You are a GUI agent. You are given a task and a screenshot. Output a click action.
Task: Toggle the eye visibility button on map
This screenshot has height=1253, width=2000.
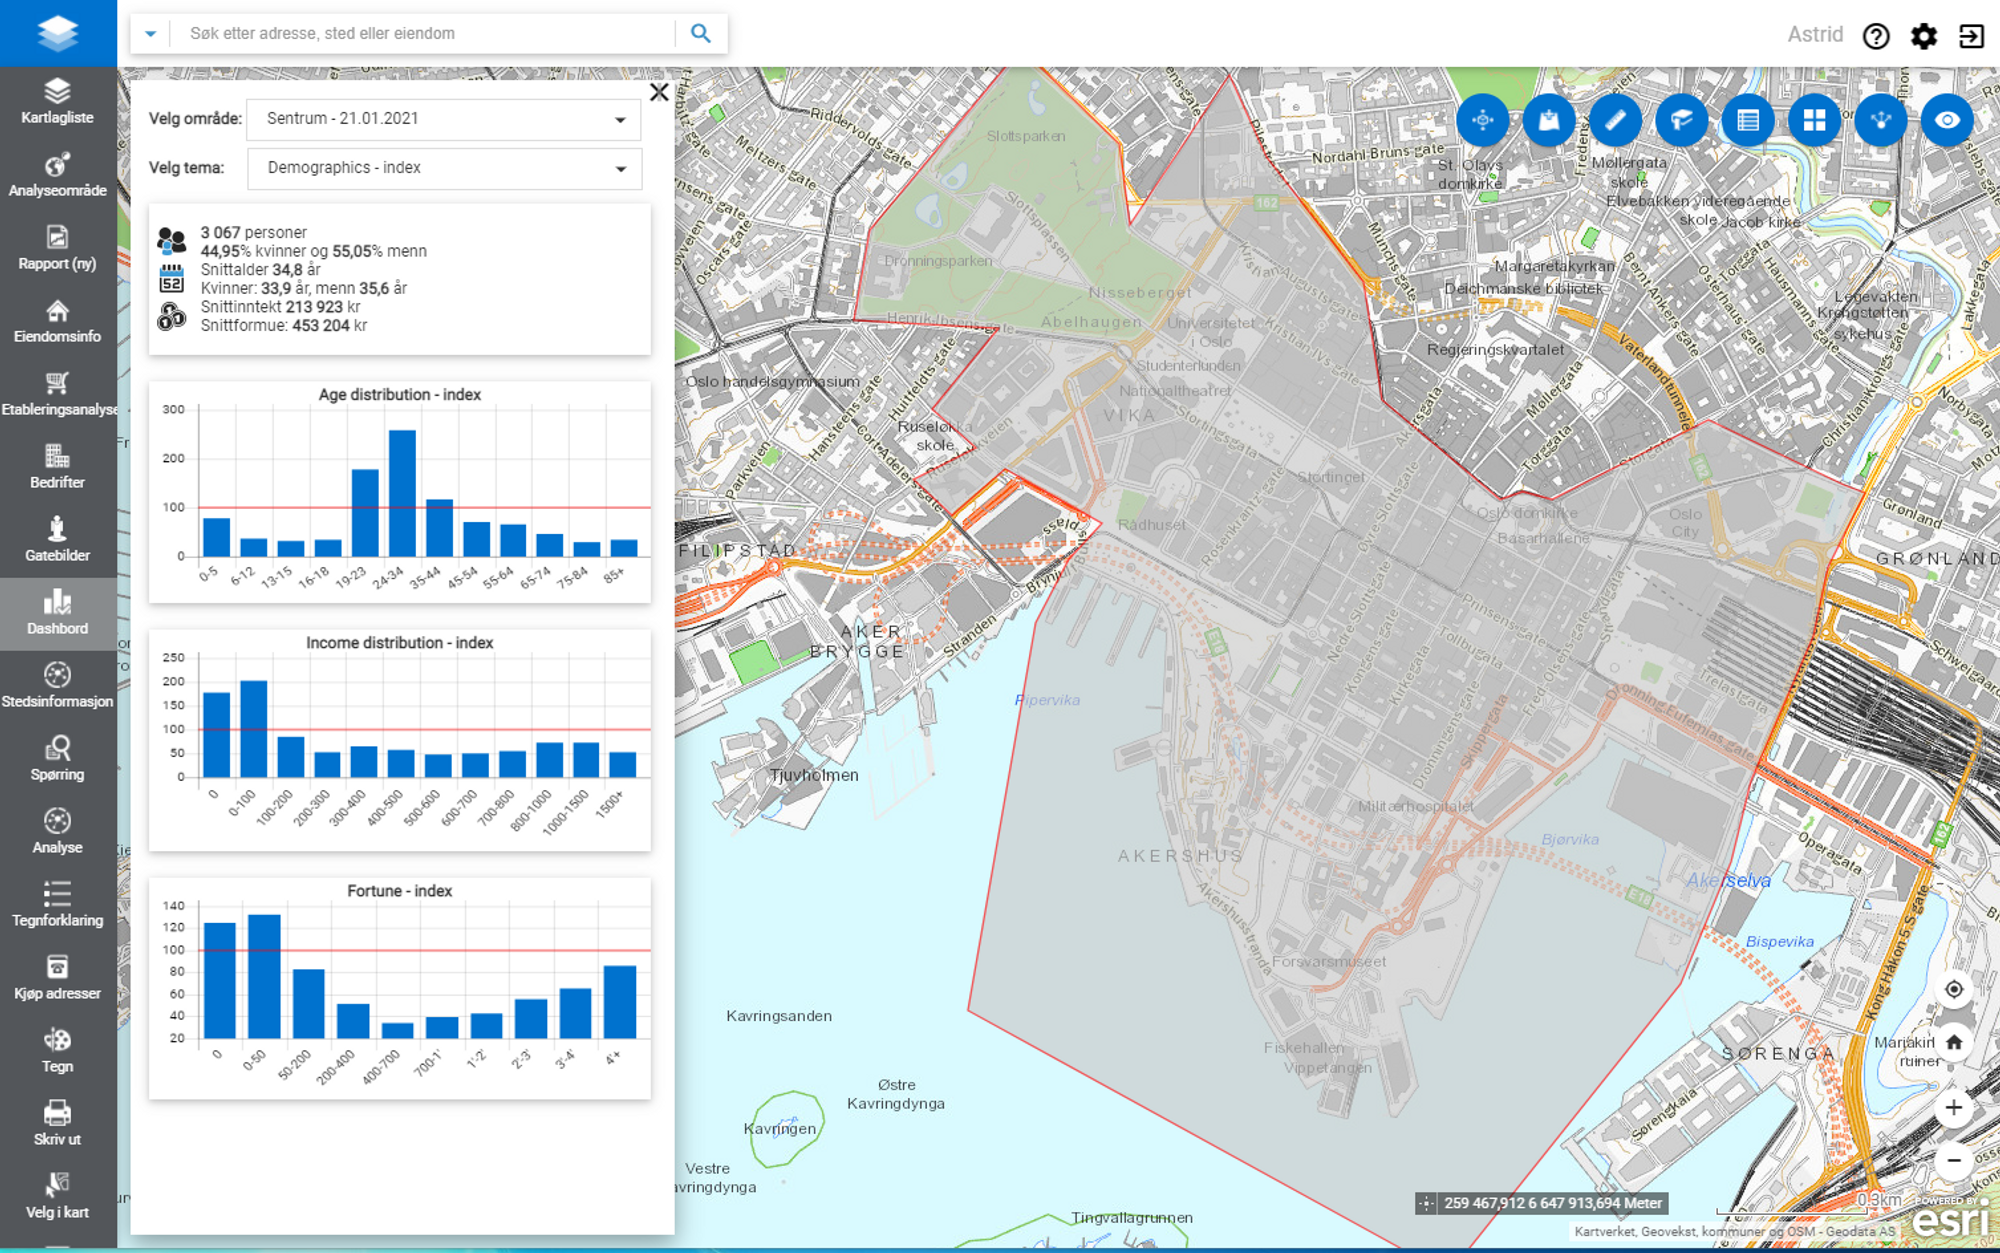coord(1946,121)
